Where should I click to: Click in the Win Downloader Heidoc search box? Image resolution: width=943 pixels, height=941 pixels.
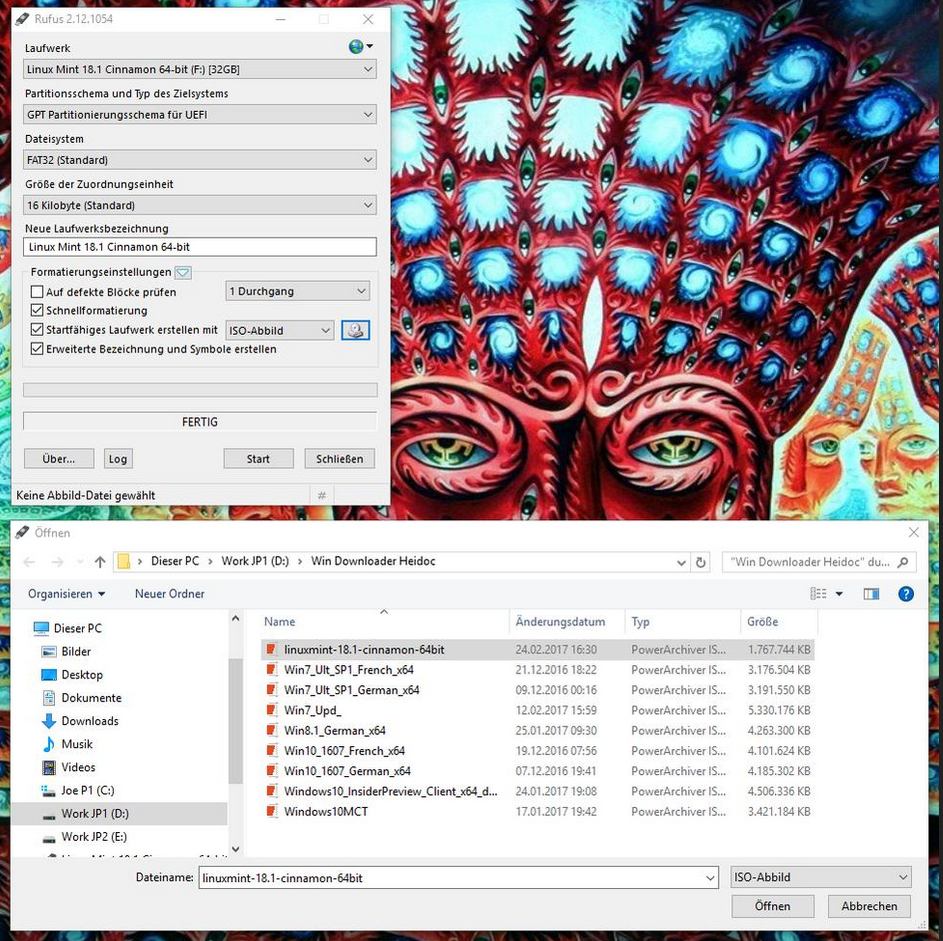pos(809,562)
